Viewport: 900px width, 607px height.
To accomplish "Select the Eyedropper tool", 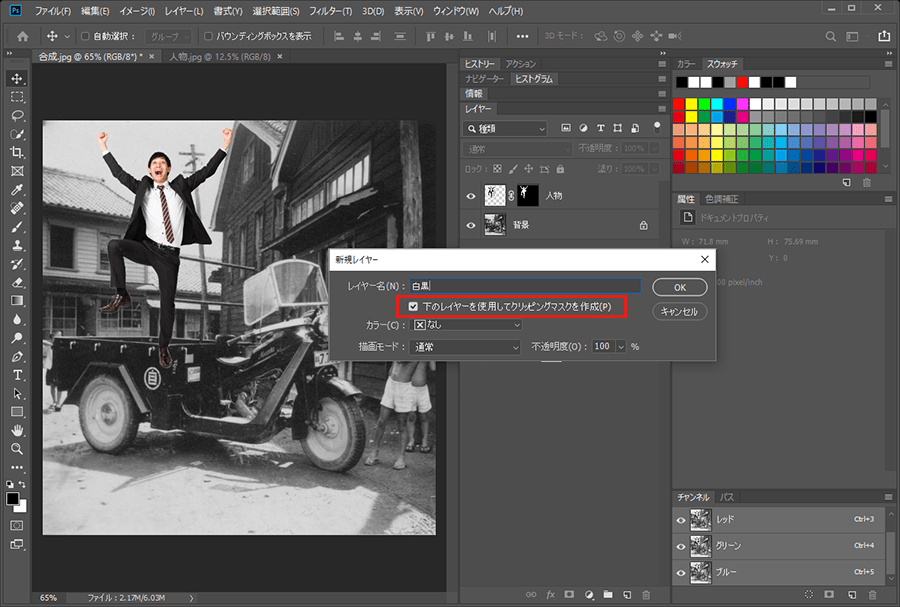I will click(17, 189).
